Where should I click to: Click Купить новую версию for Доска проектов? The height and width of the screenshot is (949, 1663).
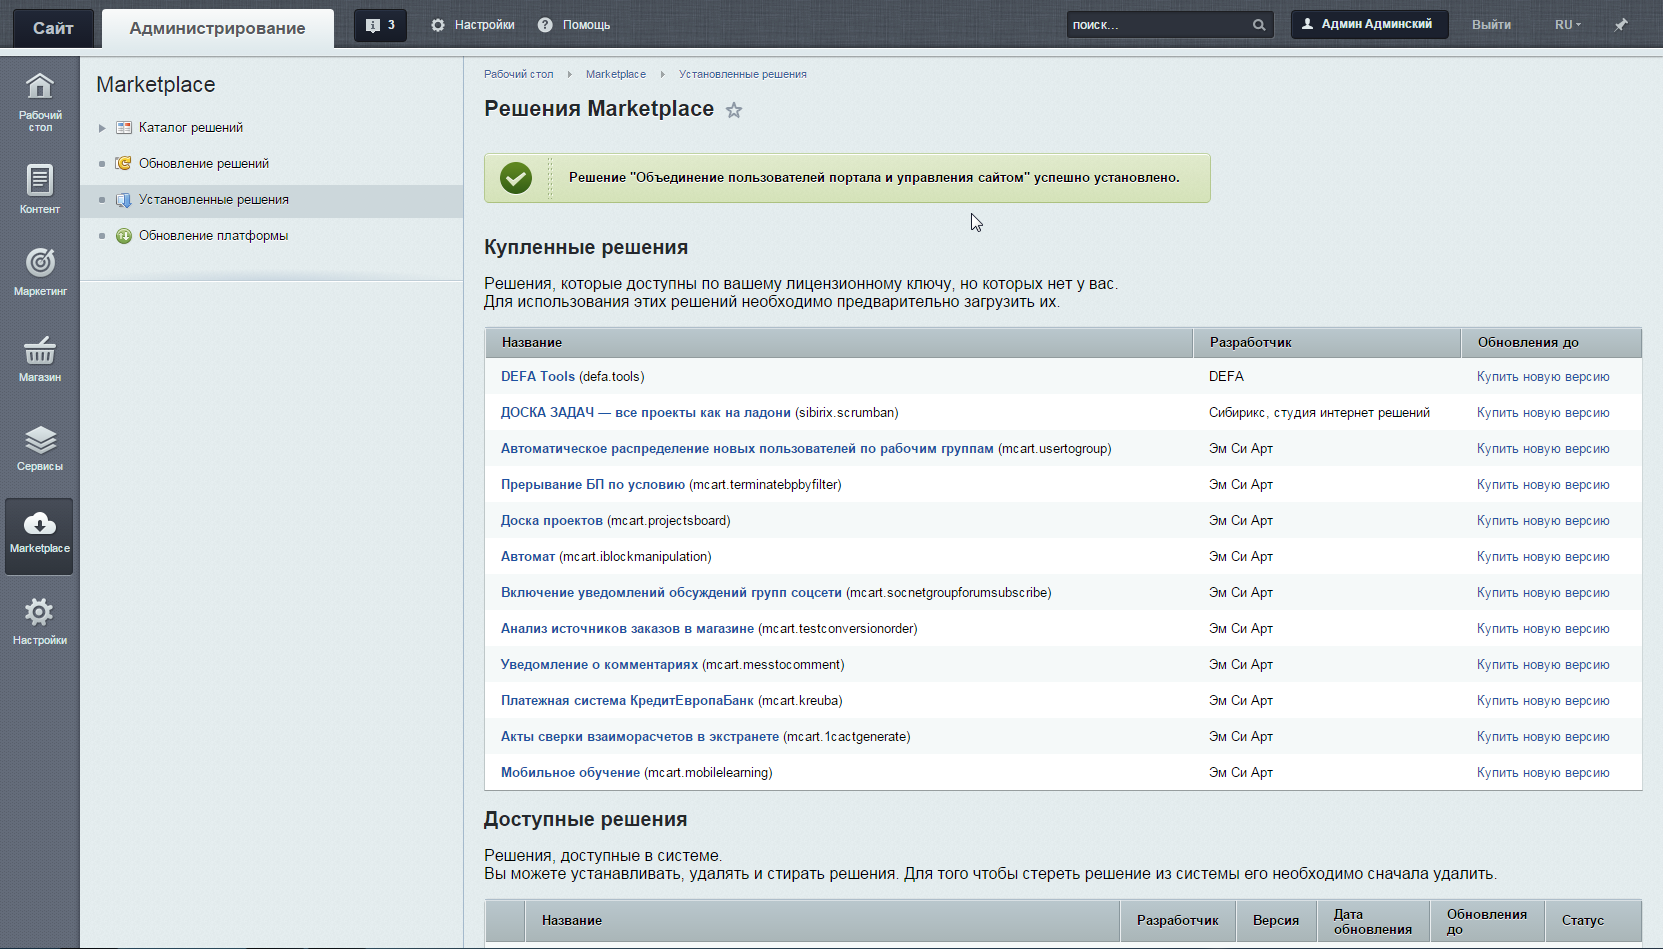(x=1543, y=521)
